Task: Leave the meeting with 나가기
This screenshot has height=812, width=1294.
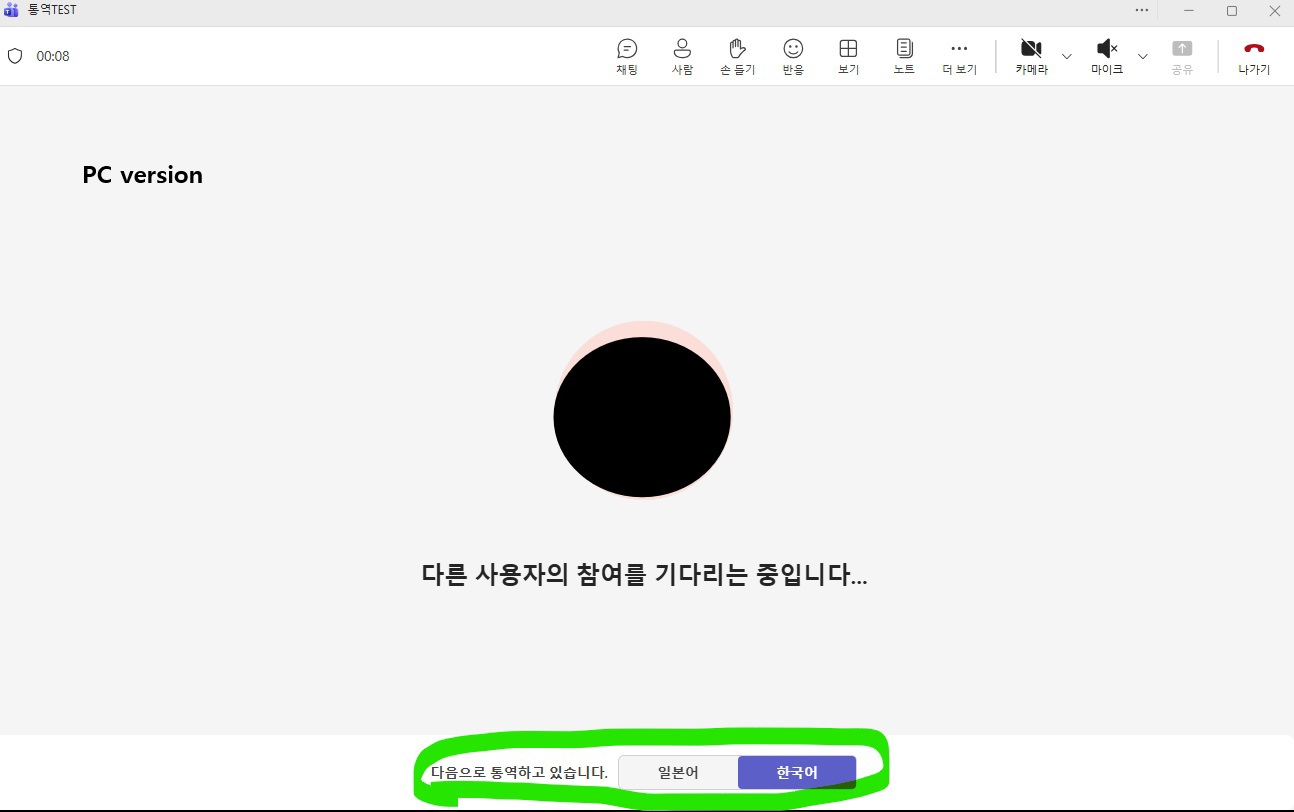Action: click(1254, 57)
